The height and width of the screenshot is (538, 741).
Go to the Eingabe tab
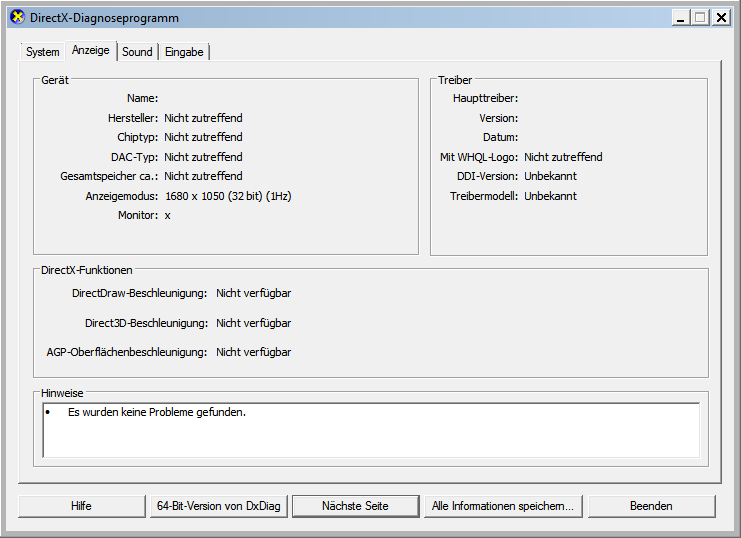coord(184,52)
